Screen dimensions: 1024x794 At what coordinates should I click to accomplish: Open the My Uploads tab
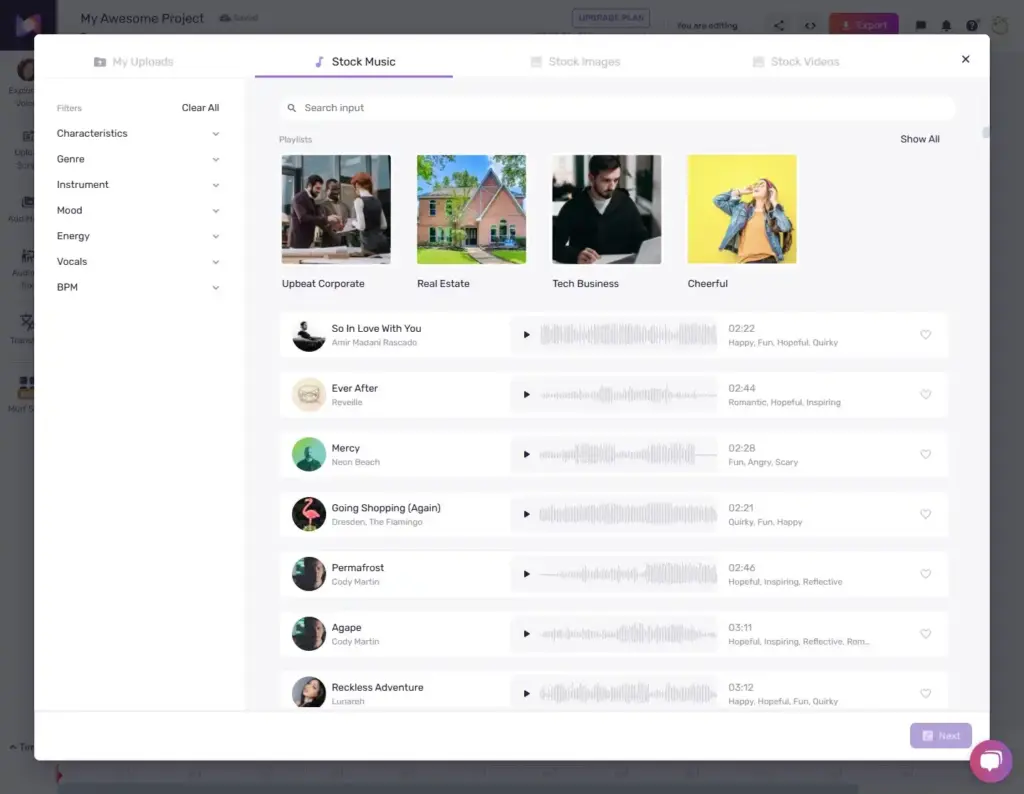133,62
